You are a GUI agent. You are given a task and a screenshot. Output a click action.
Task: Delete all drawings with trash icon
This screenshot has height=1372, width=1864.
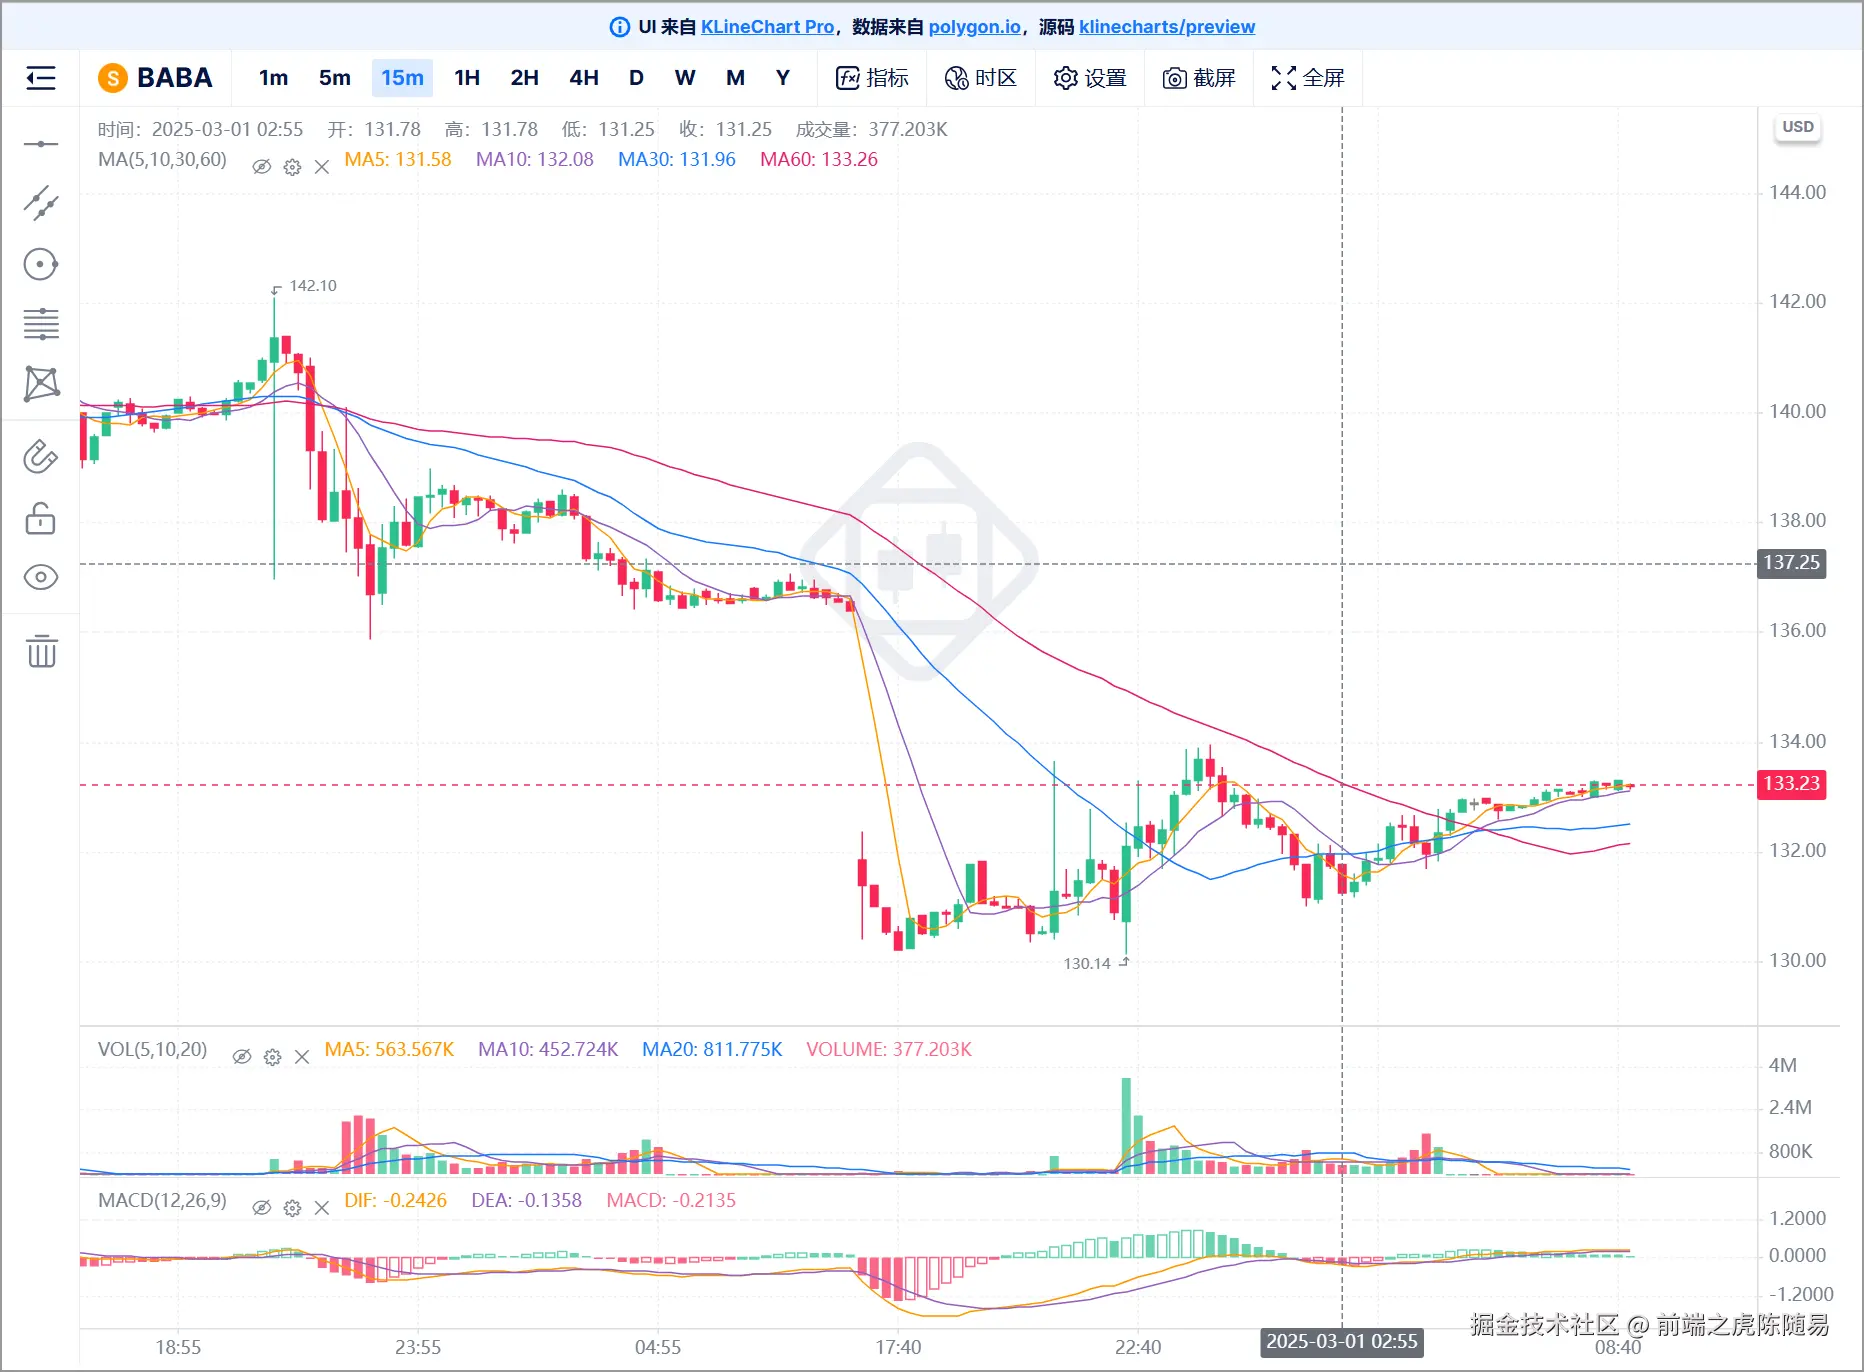point(41,651)
